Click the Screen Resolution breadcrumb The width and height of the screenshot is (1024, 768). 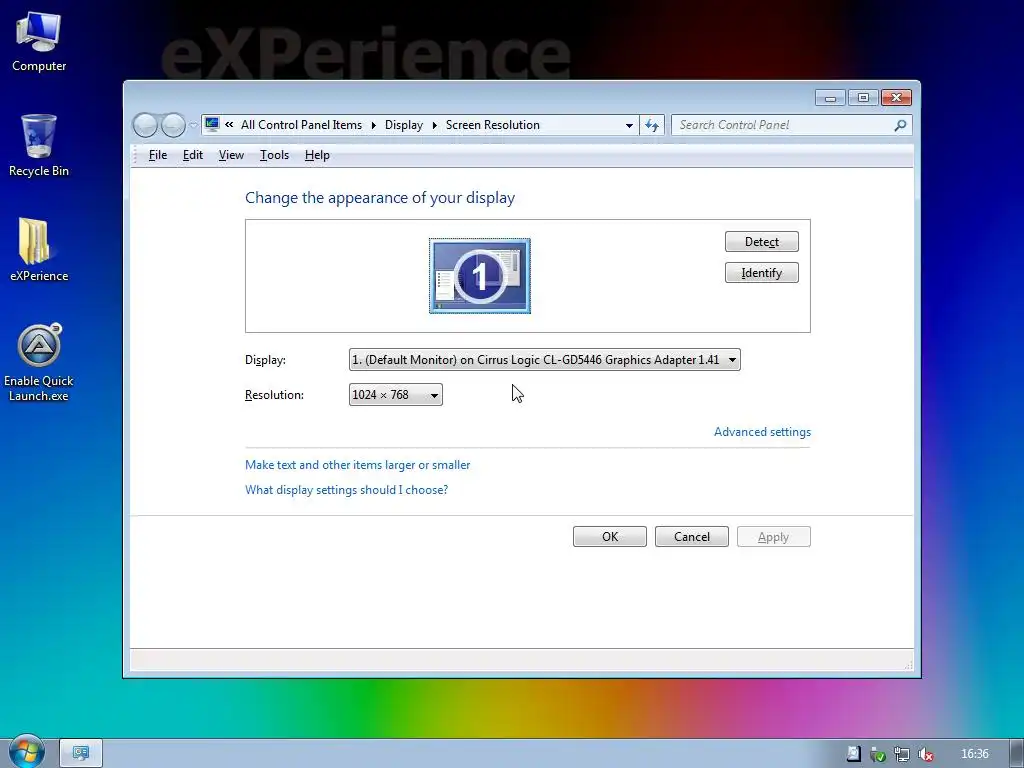[x=492, y=125]
